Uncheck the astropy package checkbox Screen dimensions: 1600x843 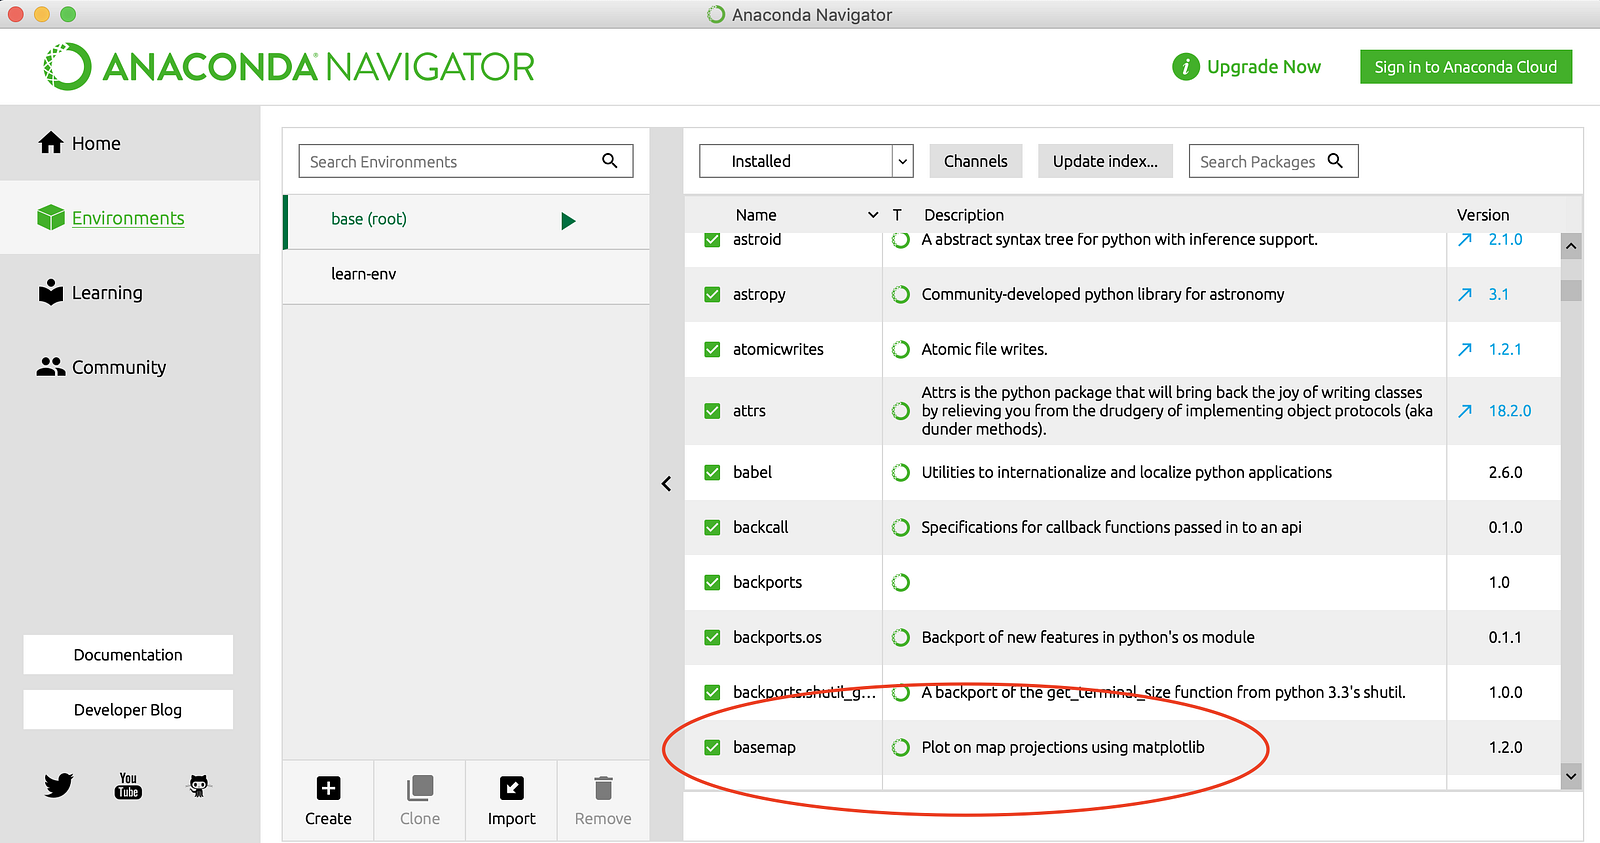712,294
